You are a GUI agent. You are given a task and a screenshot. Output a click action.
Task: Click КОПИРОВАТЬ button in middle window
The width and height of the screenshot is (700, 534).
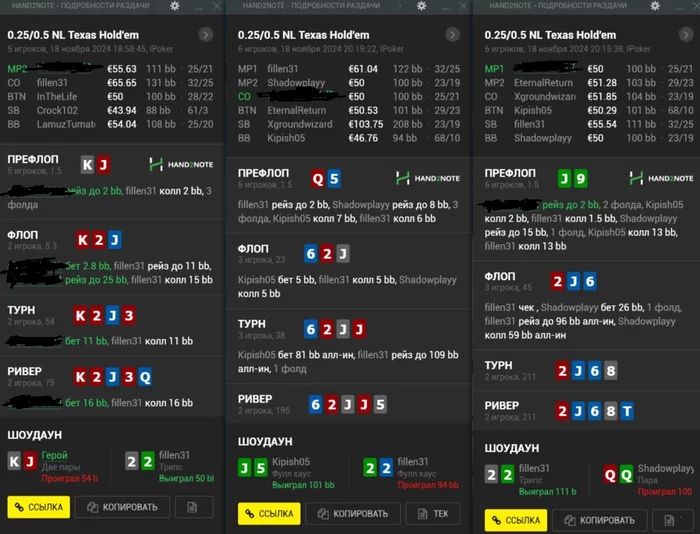353,513
